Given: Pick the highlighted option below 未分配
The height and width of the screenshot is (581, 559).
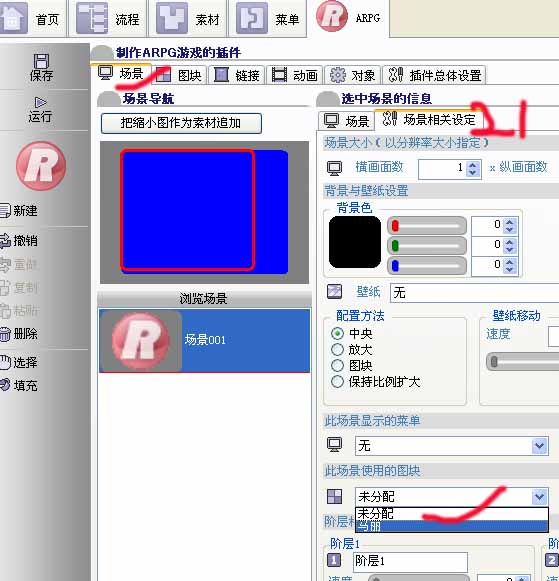Looking at the screenshot, I should [x=452, y=526].
